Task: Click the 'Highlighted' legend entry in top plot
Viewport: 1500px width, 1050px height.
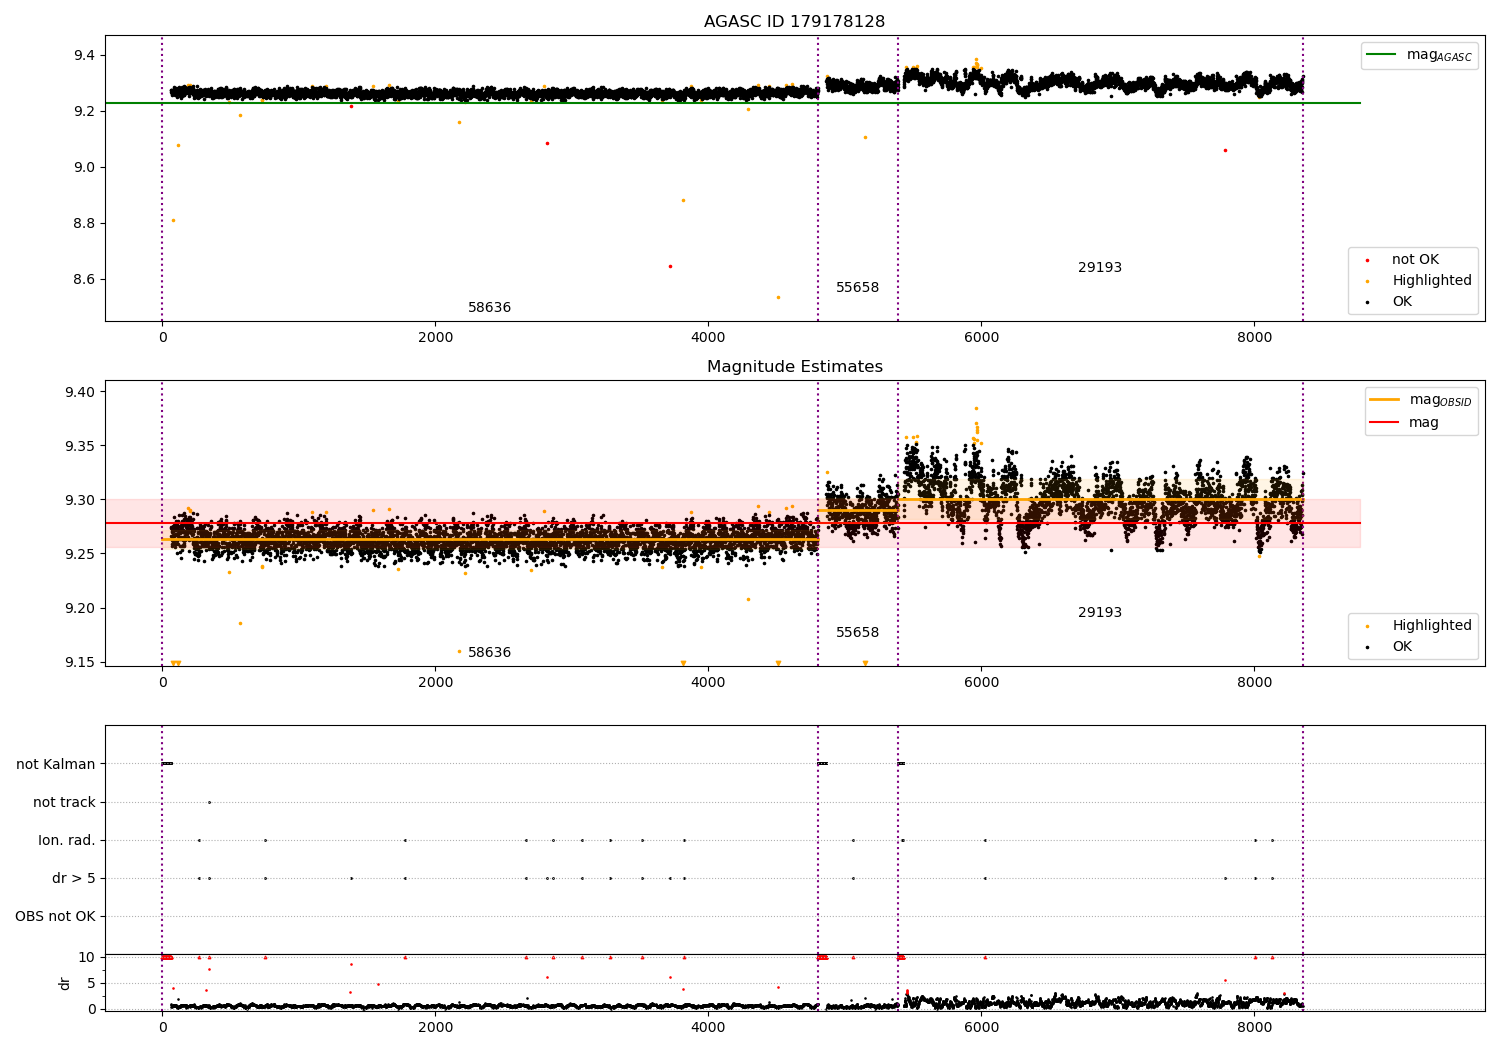Action: (1431, 281)
